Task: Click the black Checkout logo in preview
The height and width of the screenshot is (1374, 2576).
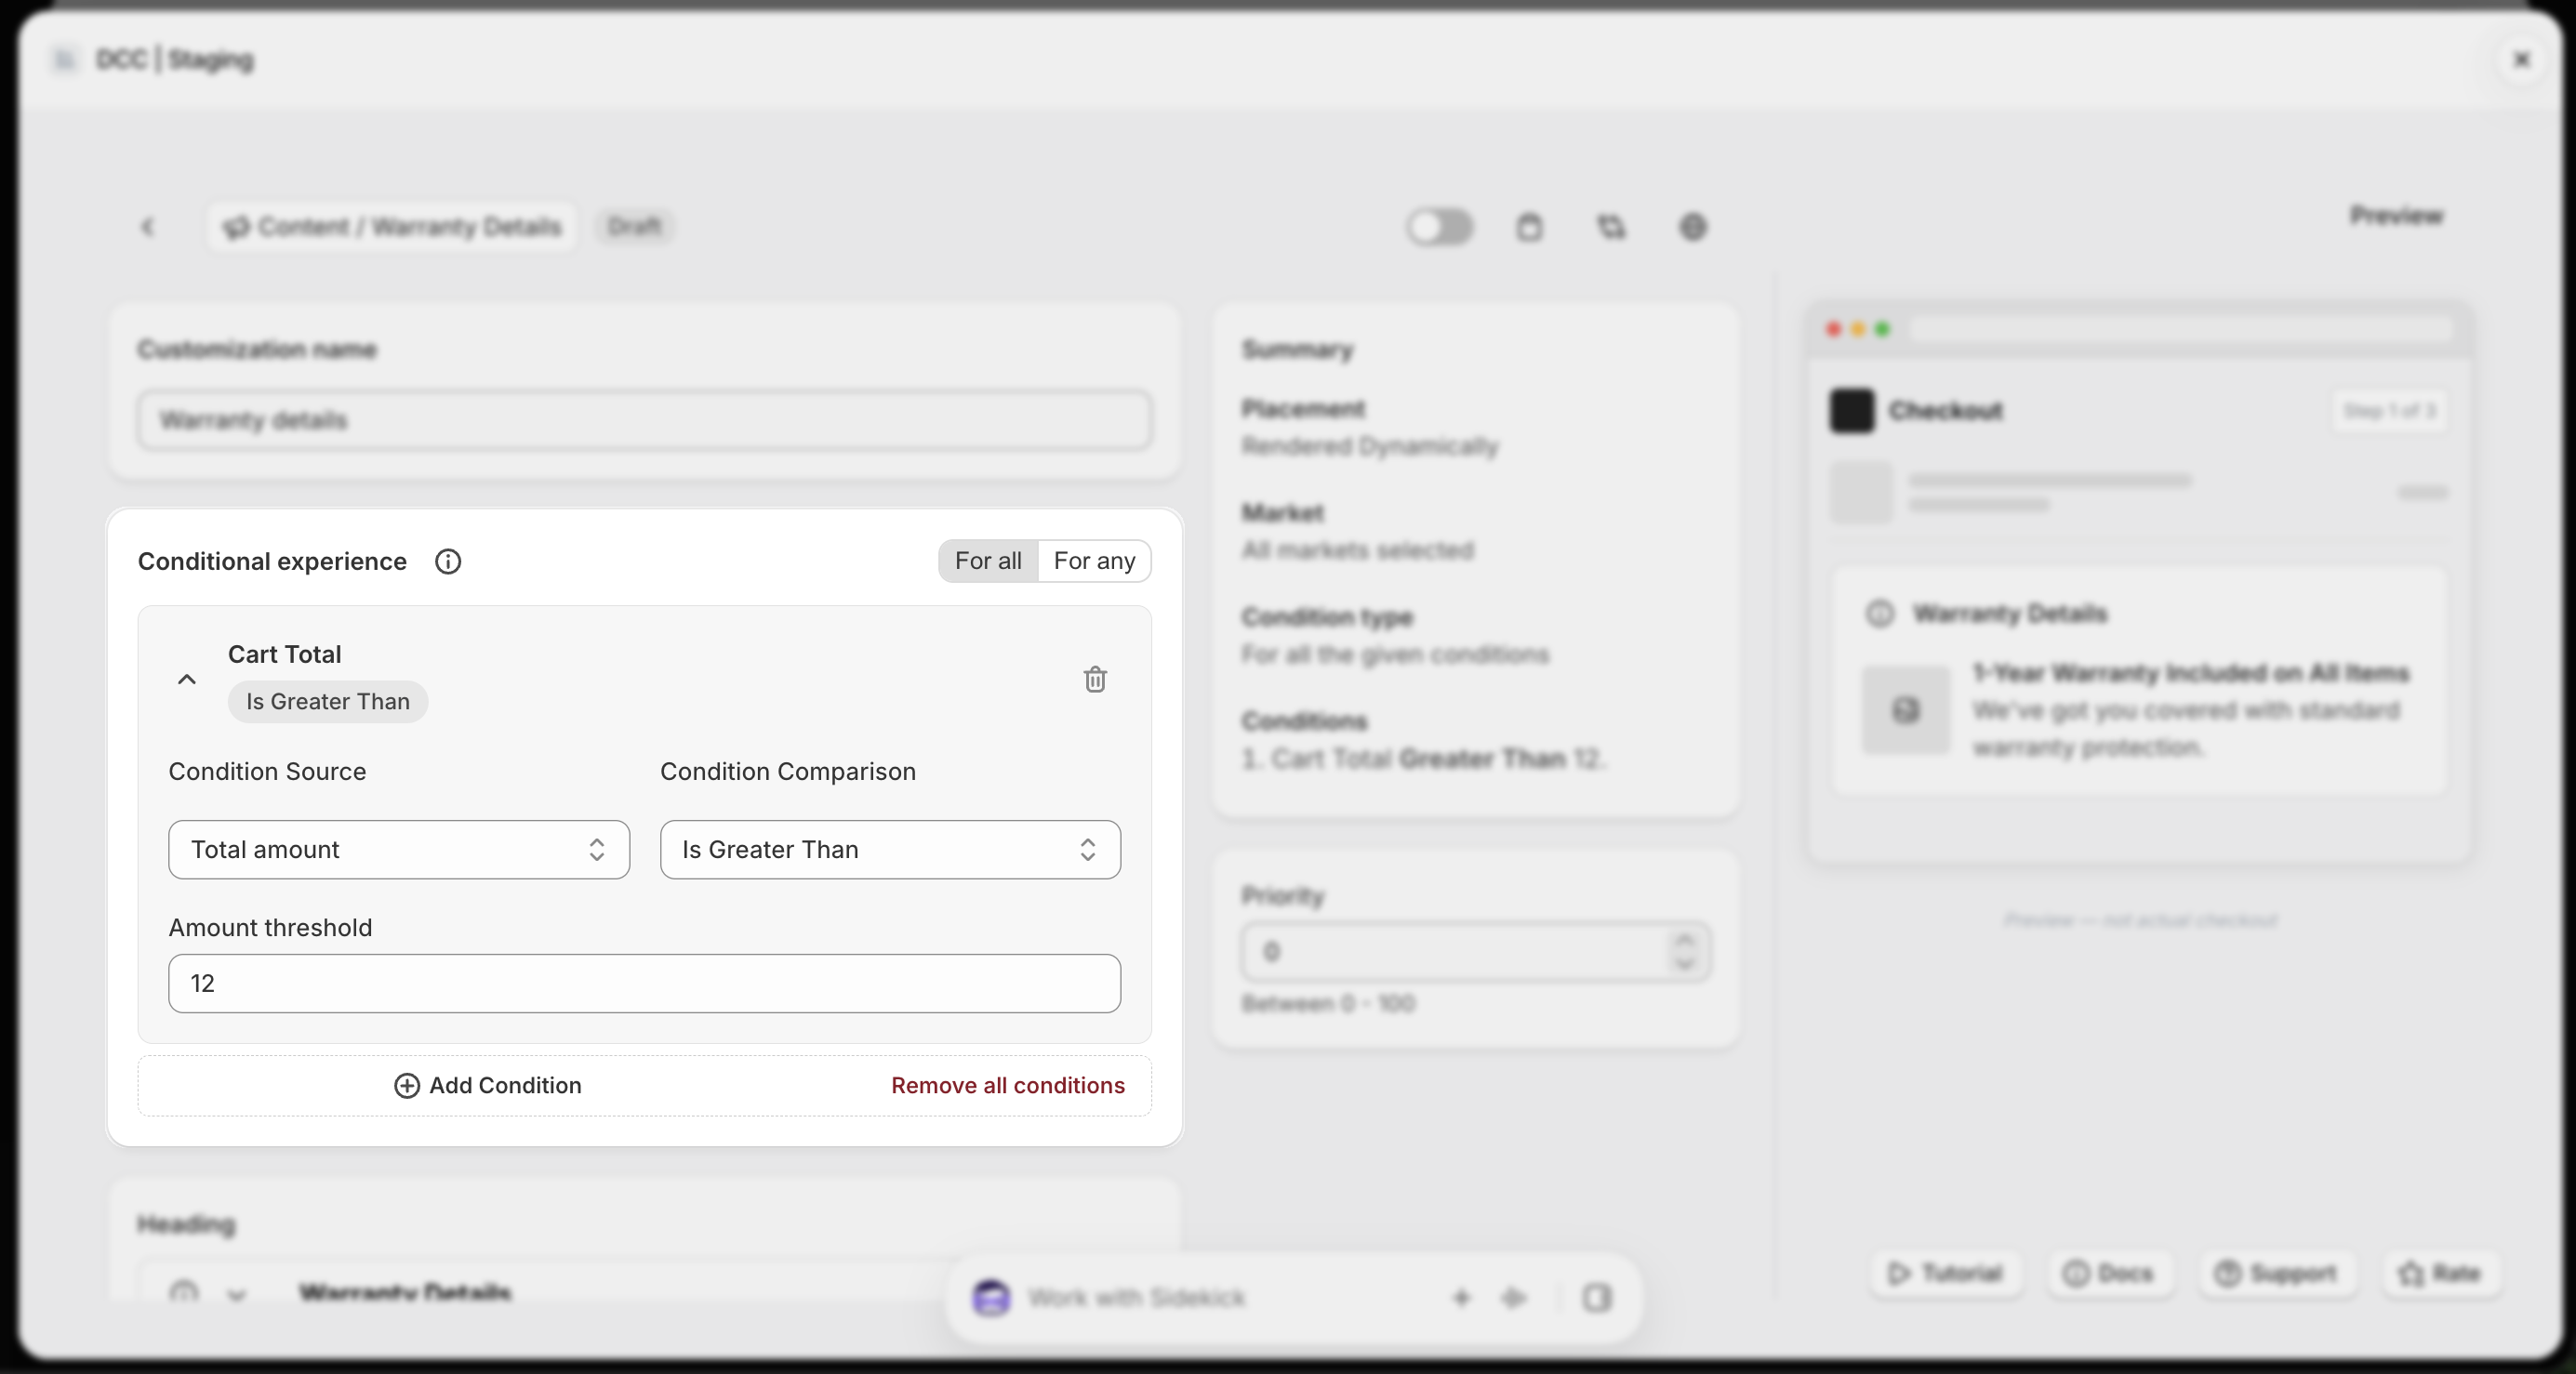Action: click(x=1851, y=410)
